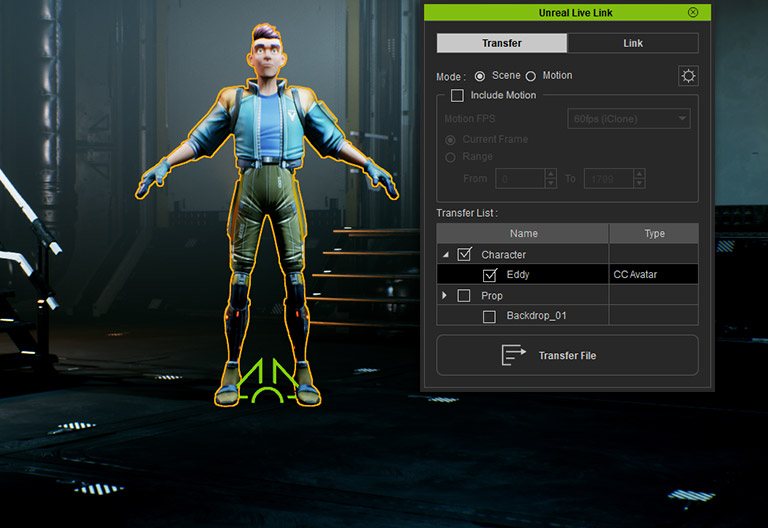
Task: Click the To frame input field
Action: tap(608, 179)
